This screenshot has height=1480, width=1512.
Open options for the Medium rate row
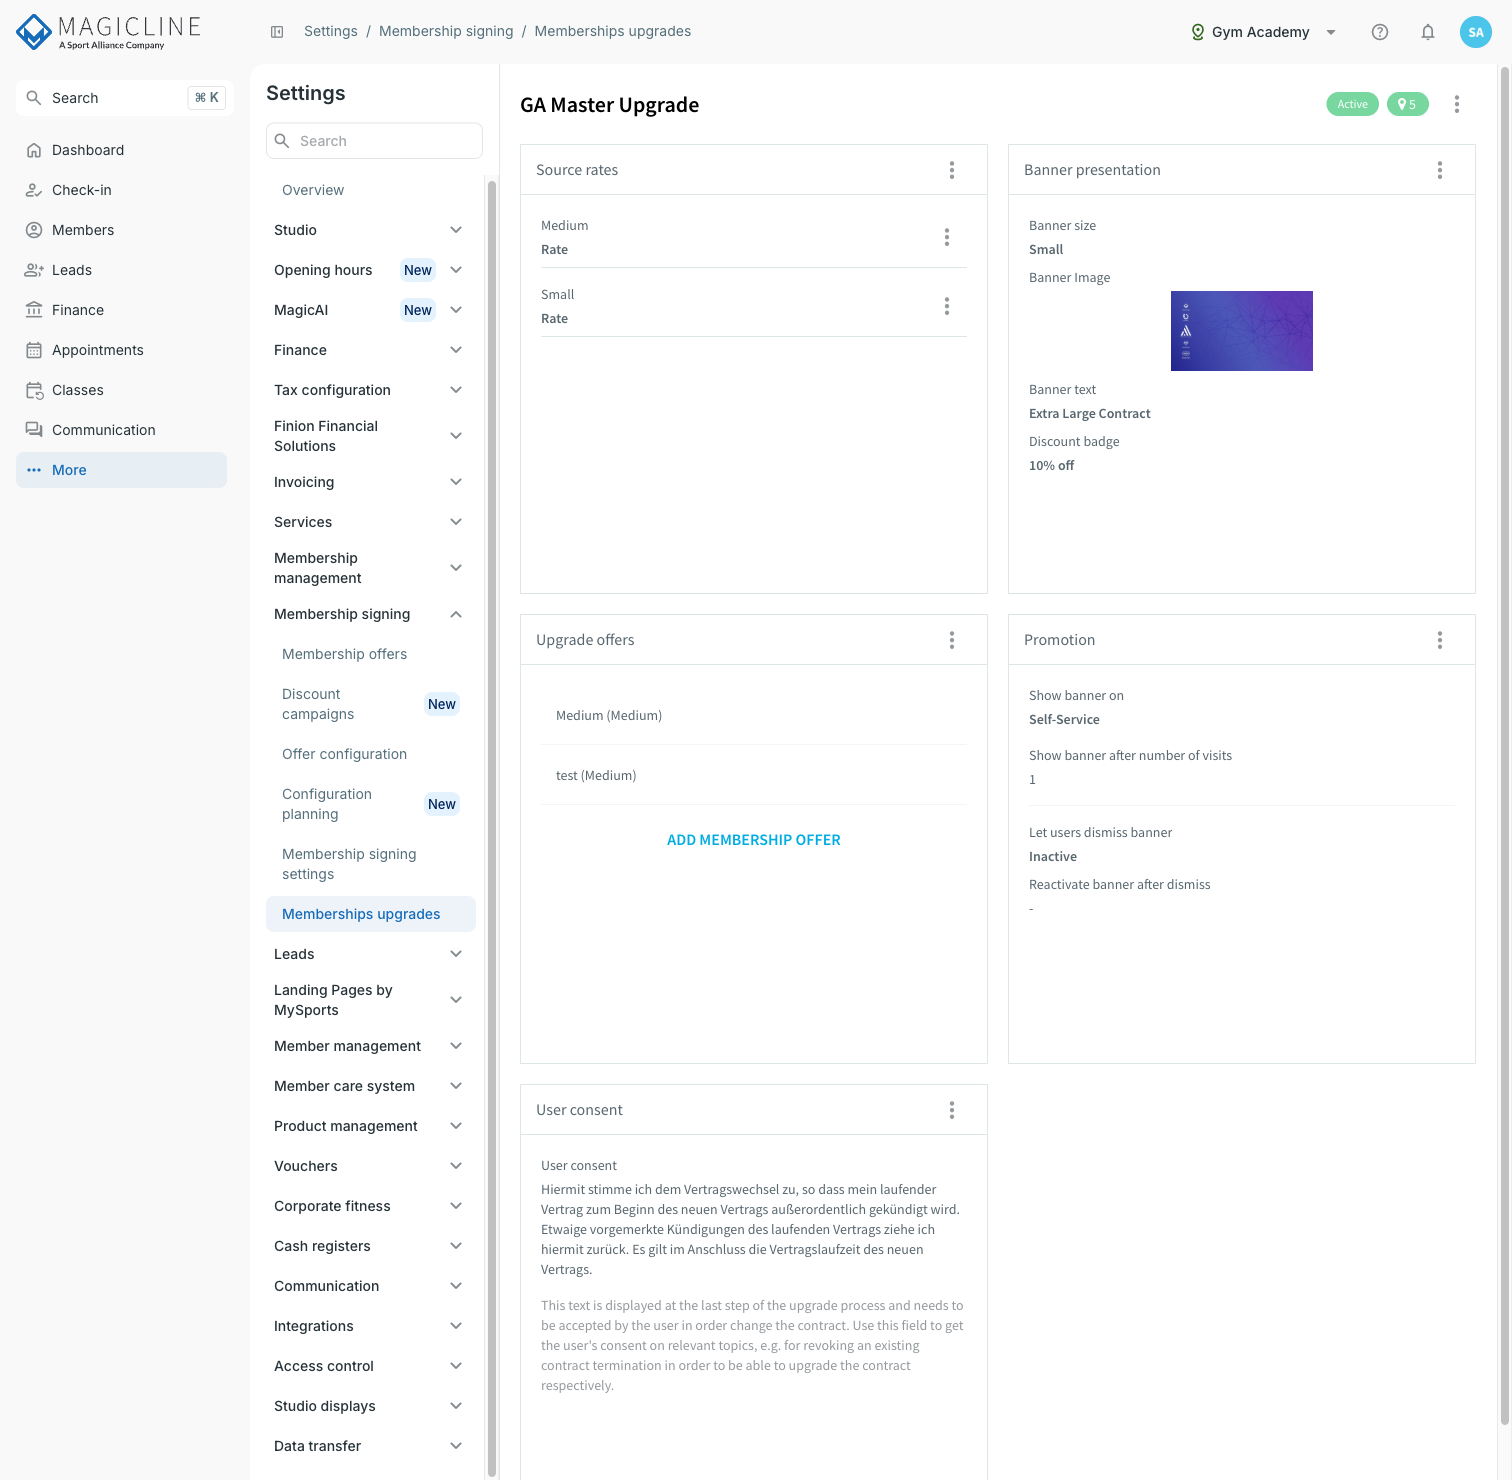[947, 237]
